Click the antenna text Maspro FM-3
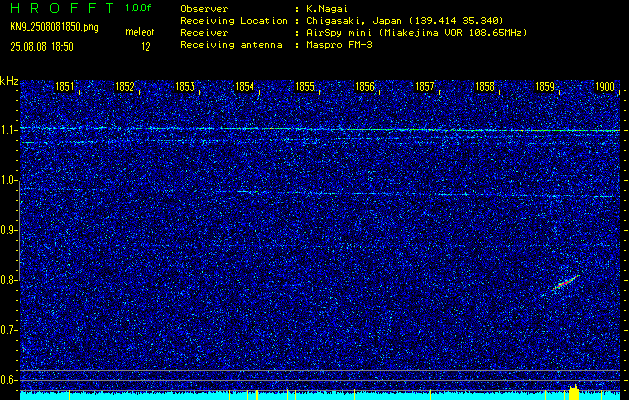 pos(339,45)
